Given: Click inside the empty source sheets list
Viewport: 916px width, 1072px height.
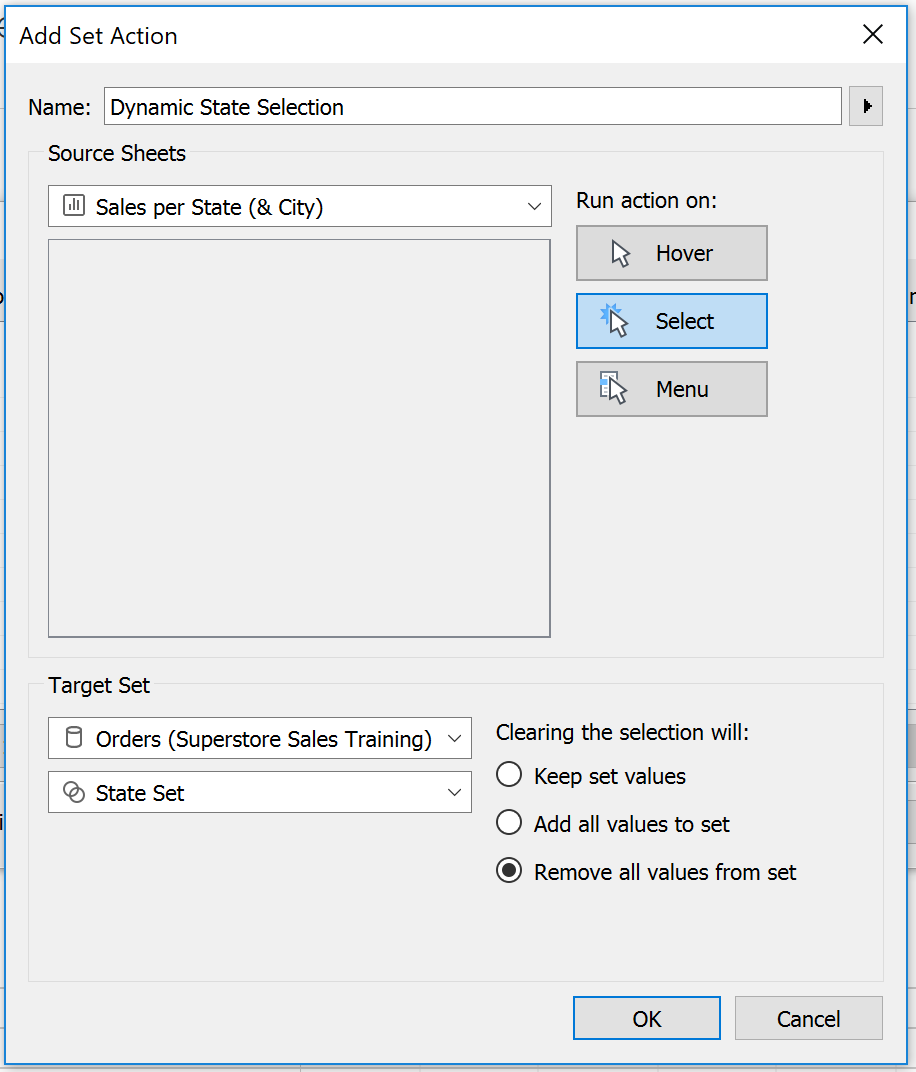Looking at the screenshot, I should click(299, 438).
